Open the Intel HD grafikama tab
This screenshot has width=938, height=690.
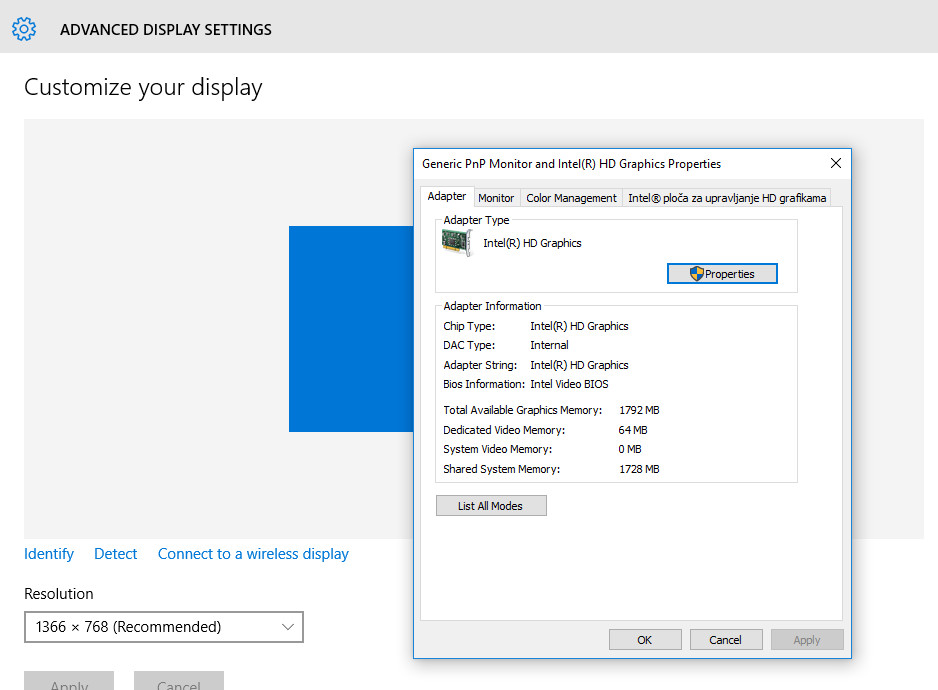[727, 198]
